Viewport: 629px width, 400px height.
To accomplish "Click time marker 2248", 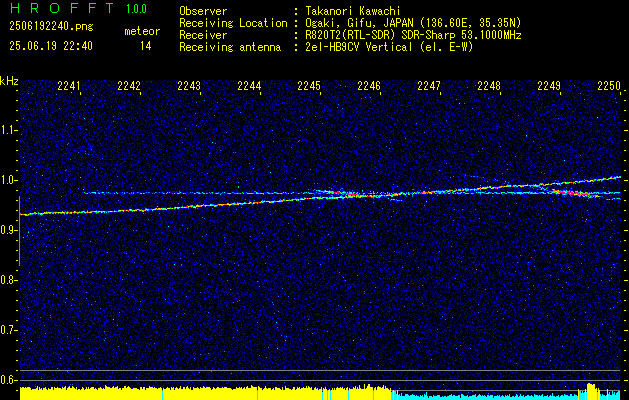I will [x=489, y=85].
